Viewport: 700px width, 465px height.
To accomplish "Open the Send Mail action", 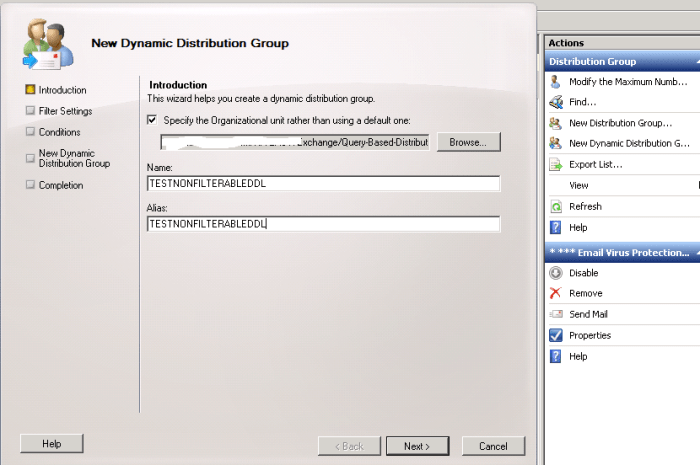I will 588,314.
